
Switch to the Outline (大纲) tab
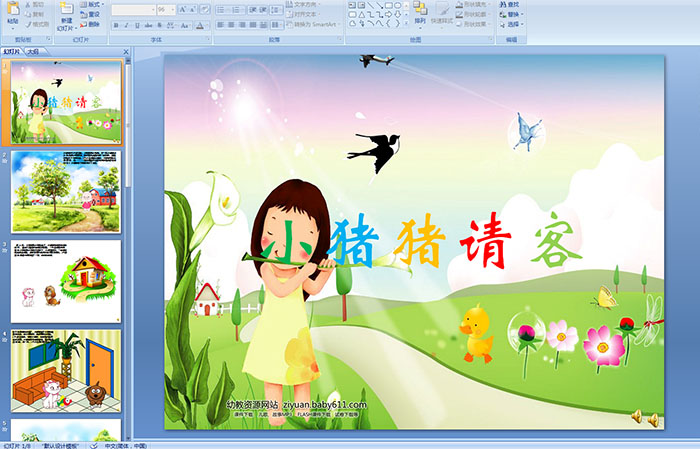coord(34,50)
